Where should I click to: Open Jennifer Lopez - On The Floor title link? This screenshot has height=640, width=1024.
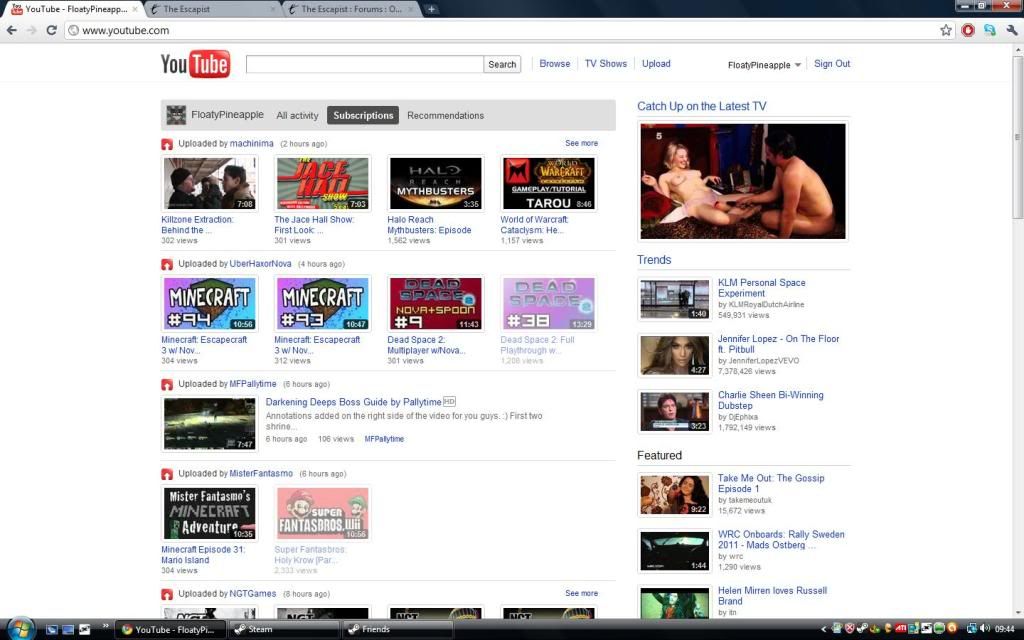click(778, 344)
